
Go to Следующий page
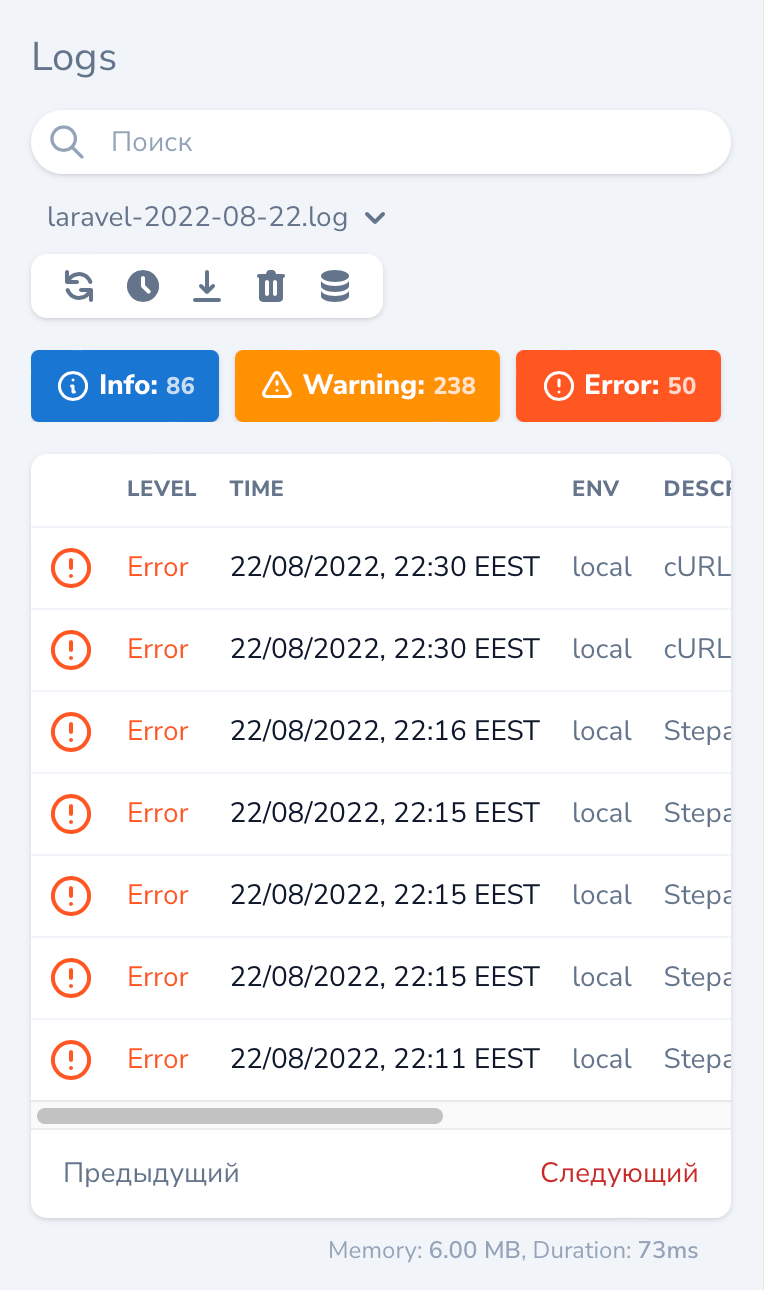[619, 1173]
